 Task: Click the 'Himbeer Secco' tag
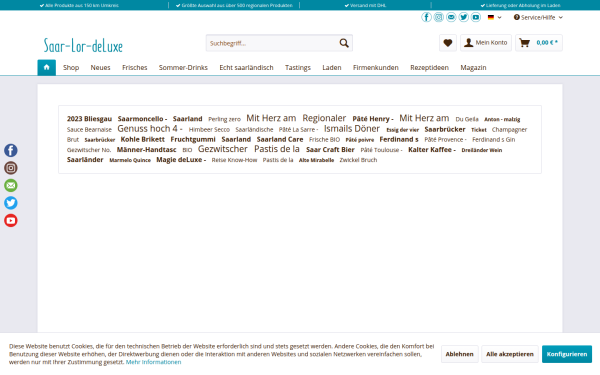209,130
